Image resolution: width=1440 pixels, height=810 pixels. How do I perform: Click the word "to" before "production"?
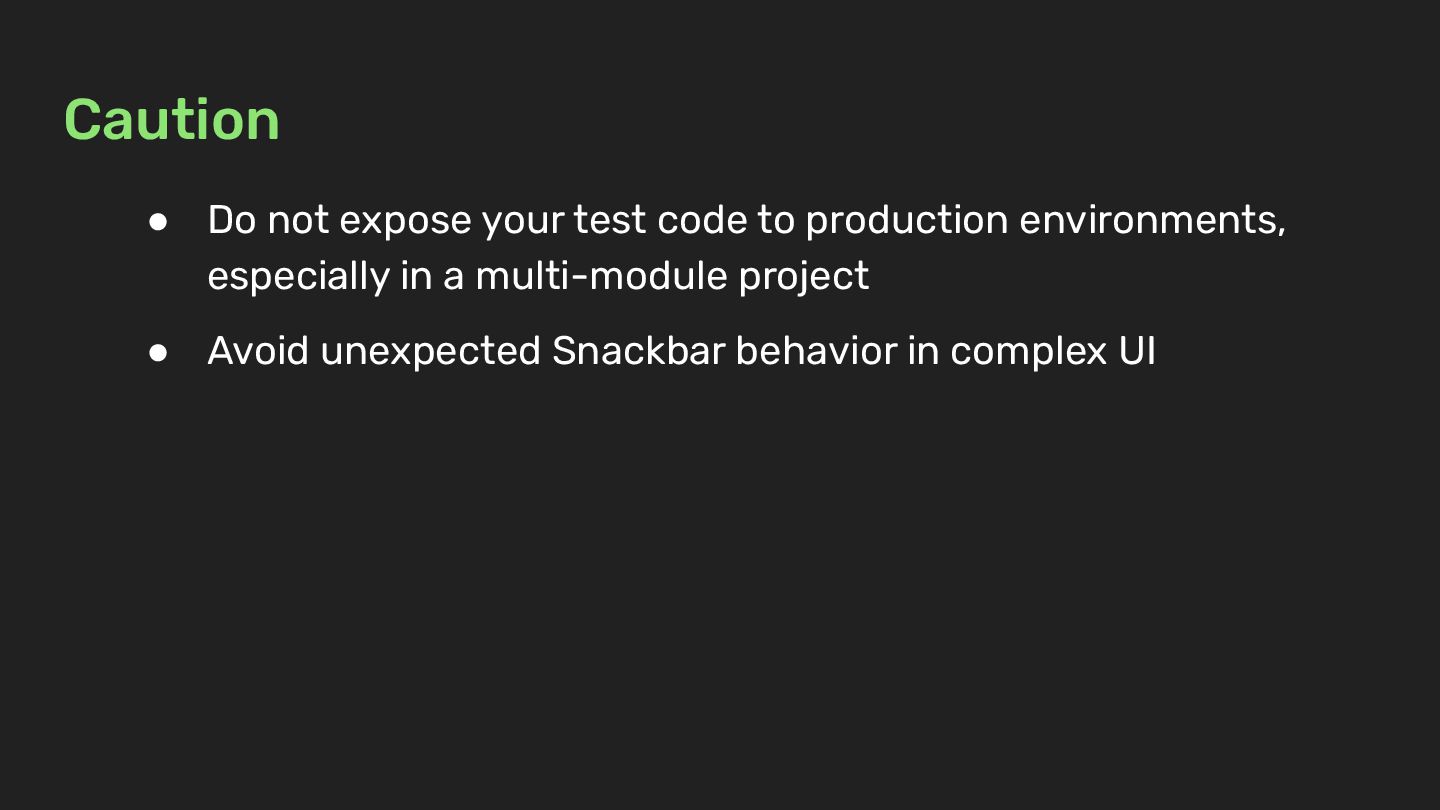[x=775, y=220]
